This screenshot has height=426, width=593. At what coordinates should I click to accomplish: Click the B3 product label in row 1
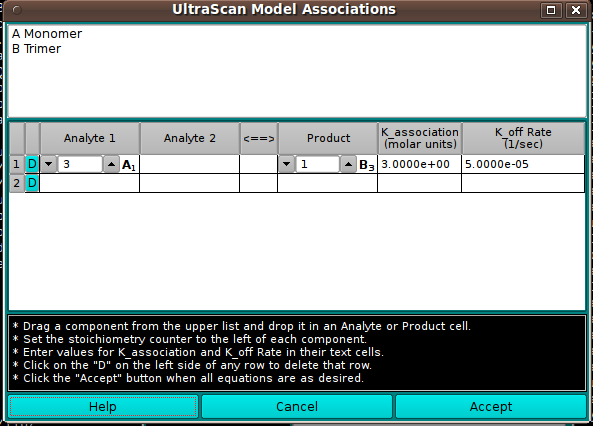[367, 165]
